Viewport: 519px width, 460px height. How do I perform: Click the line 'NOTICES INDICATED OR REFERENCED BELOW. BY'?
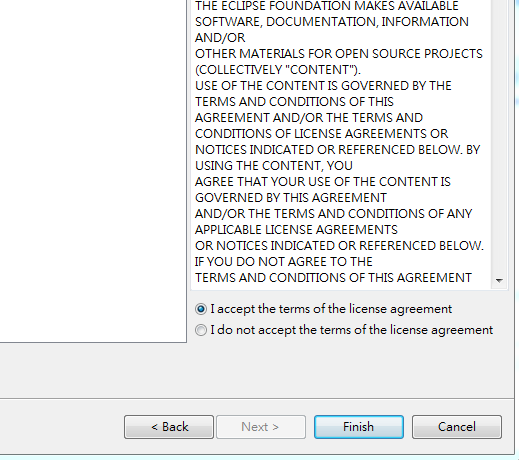[x=337, y=150]
